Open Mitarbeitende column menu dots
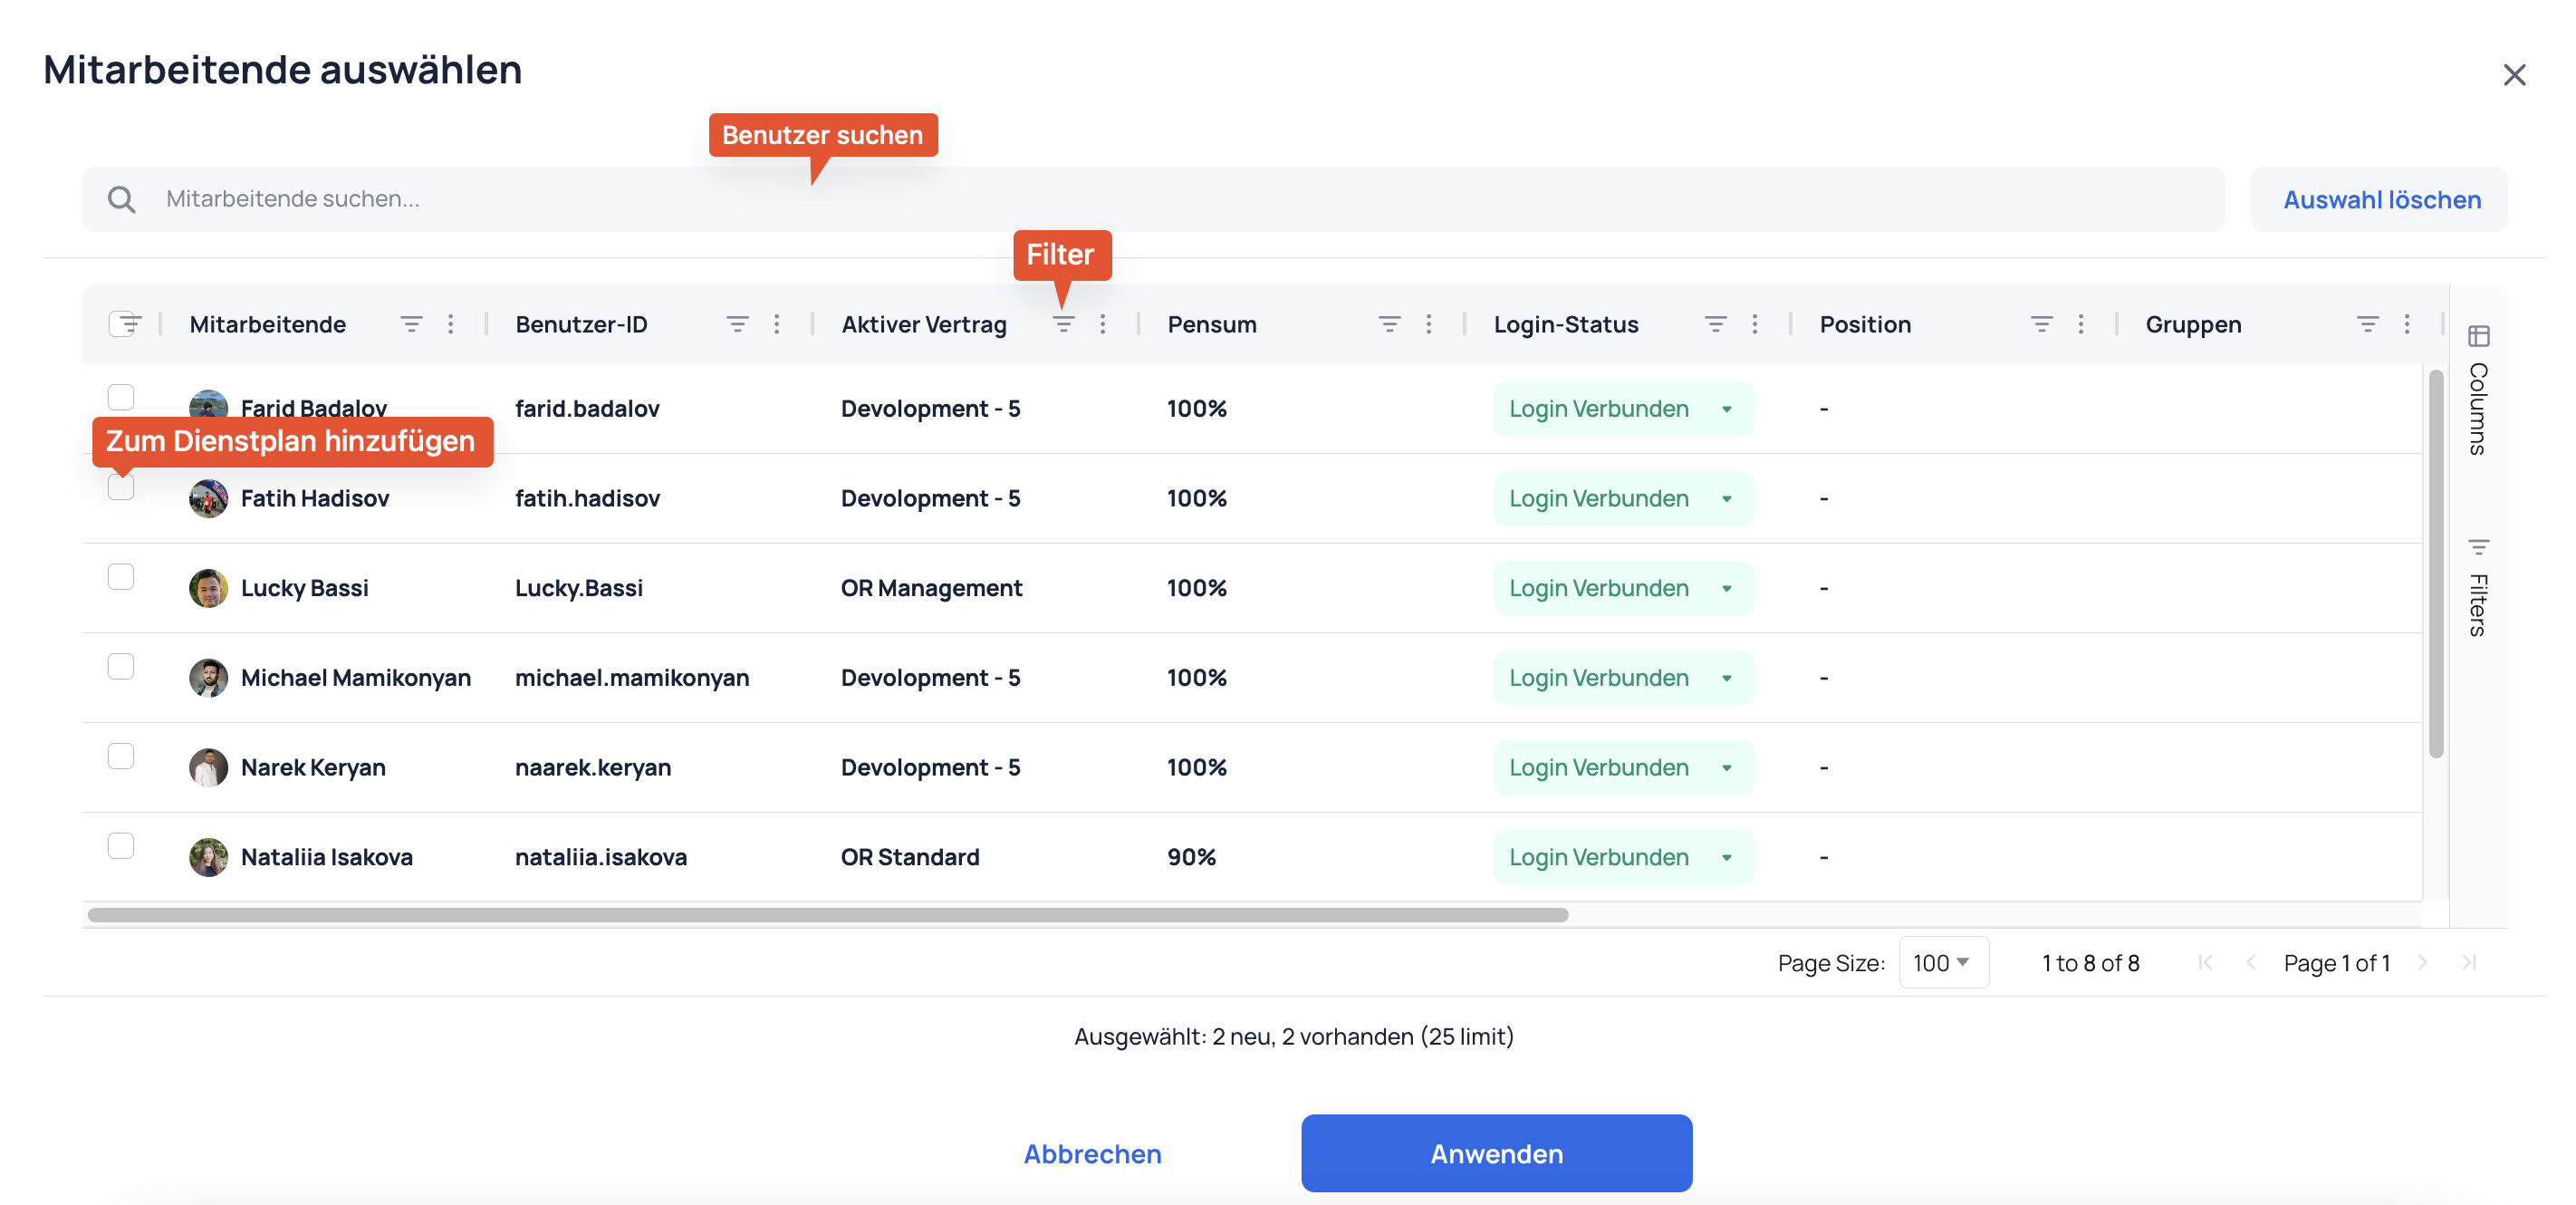Screen dimensions: 2576x1205 click(451, 324)
